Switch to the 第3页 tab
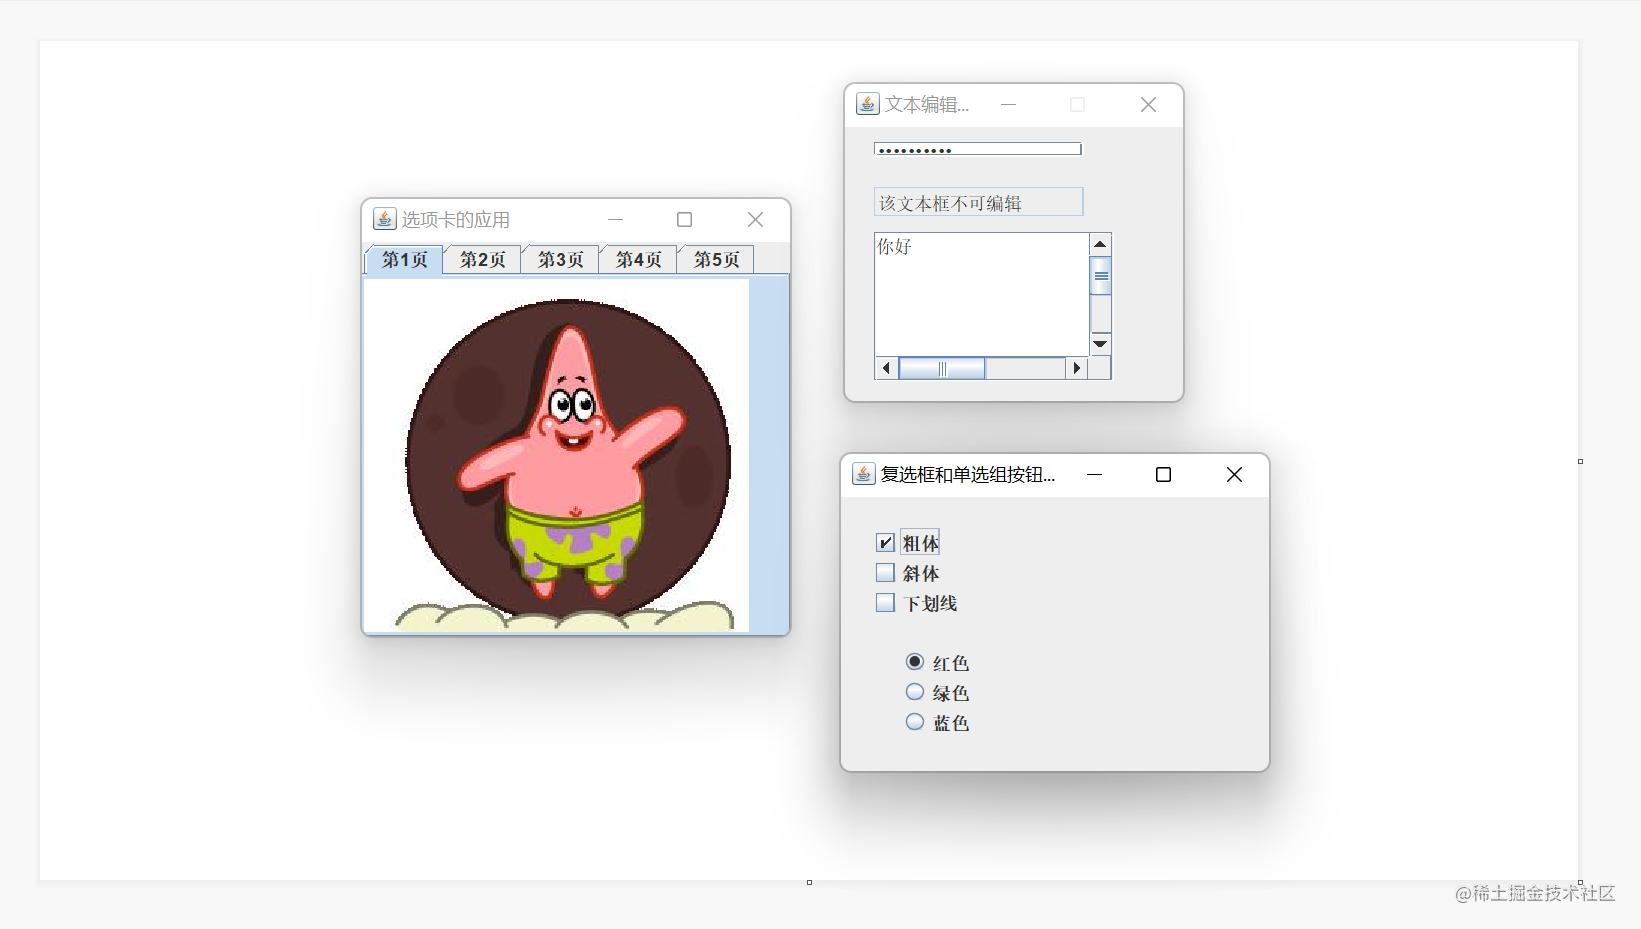The height and width of the screenshot is (929, 1641). pos(559,259)
